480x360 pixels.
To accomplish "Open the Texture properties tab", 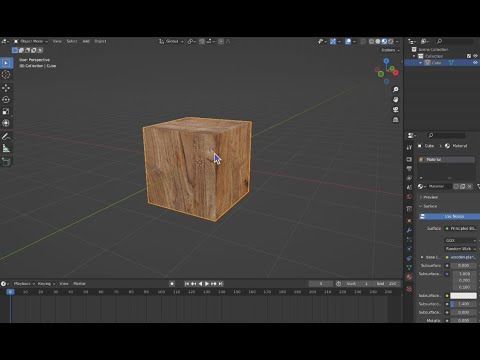I will (409, 289).
